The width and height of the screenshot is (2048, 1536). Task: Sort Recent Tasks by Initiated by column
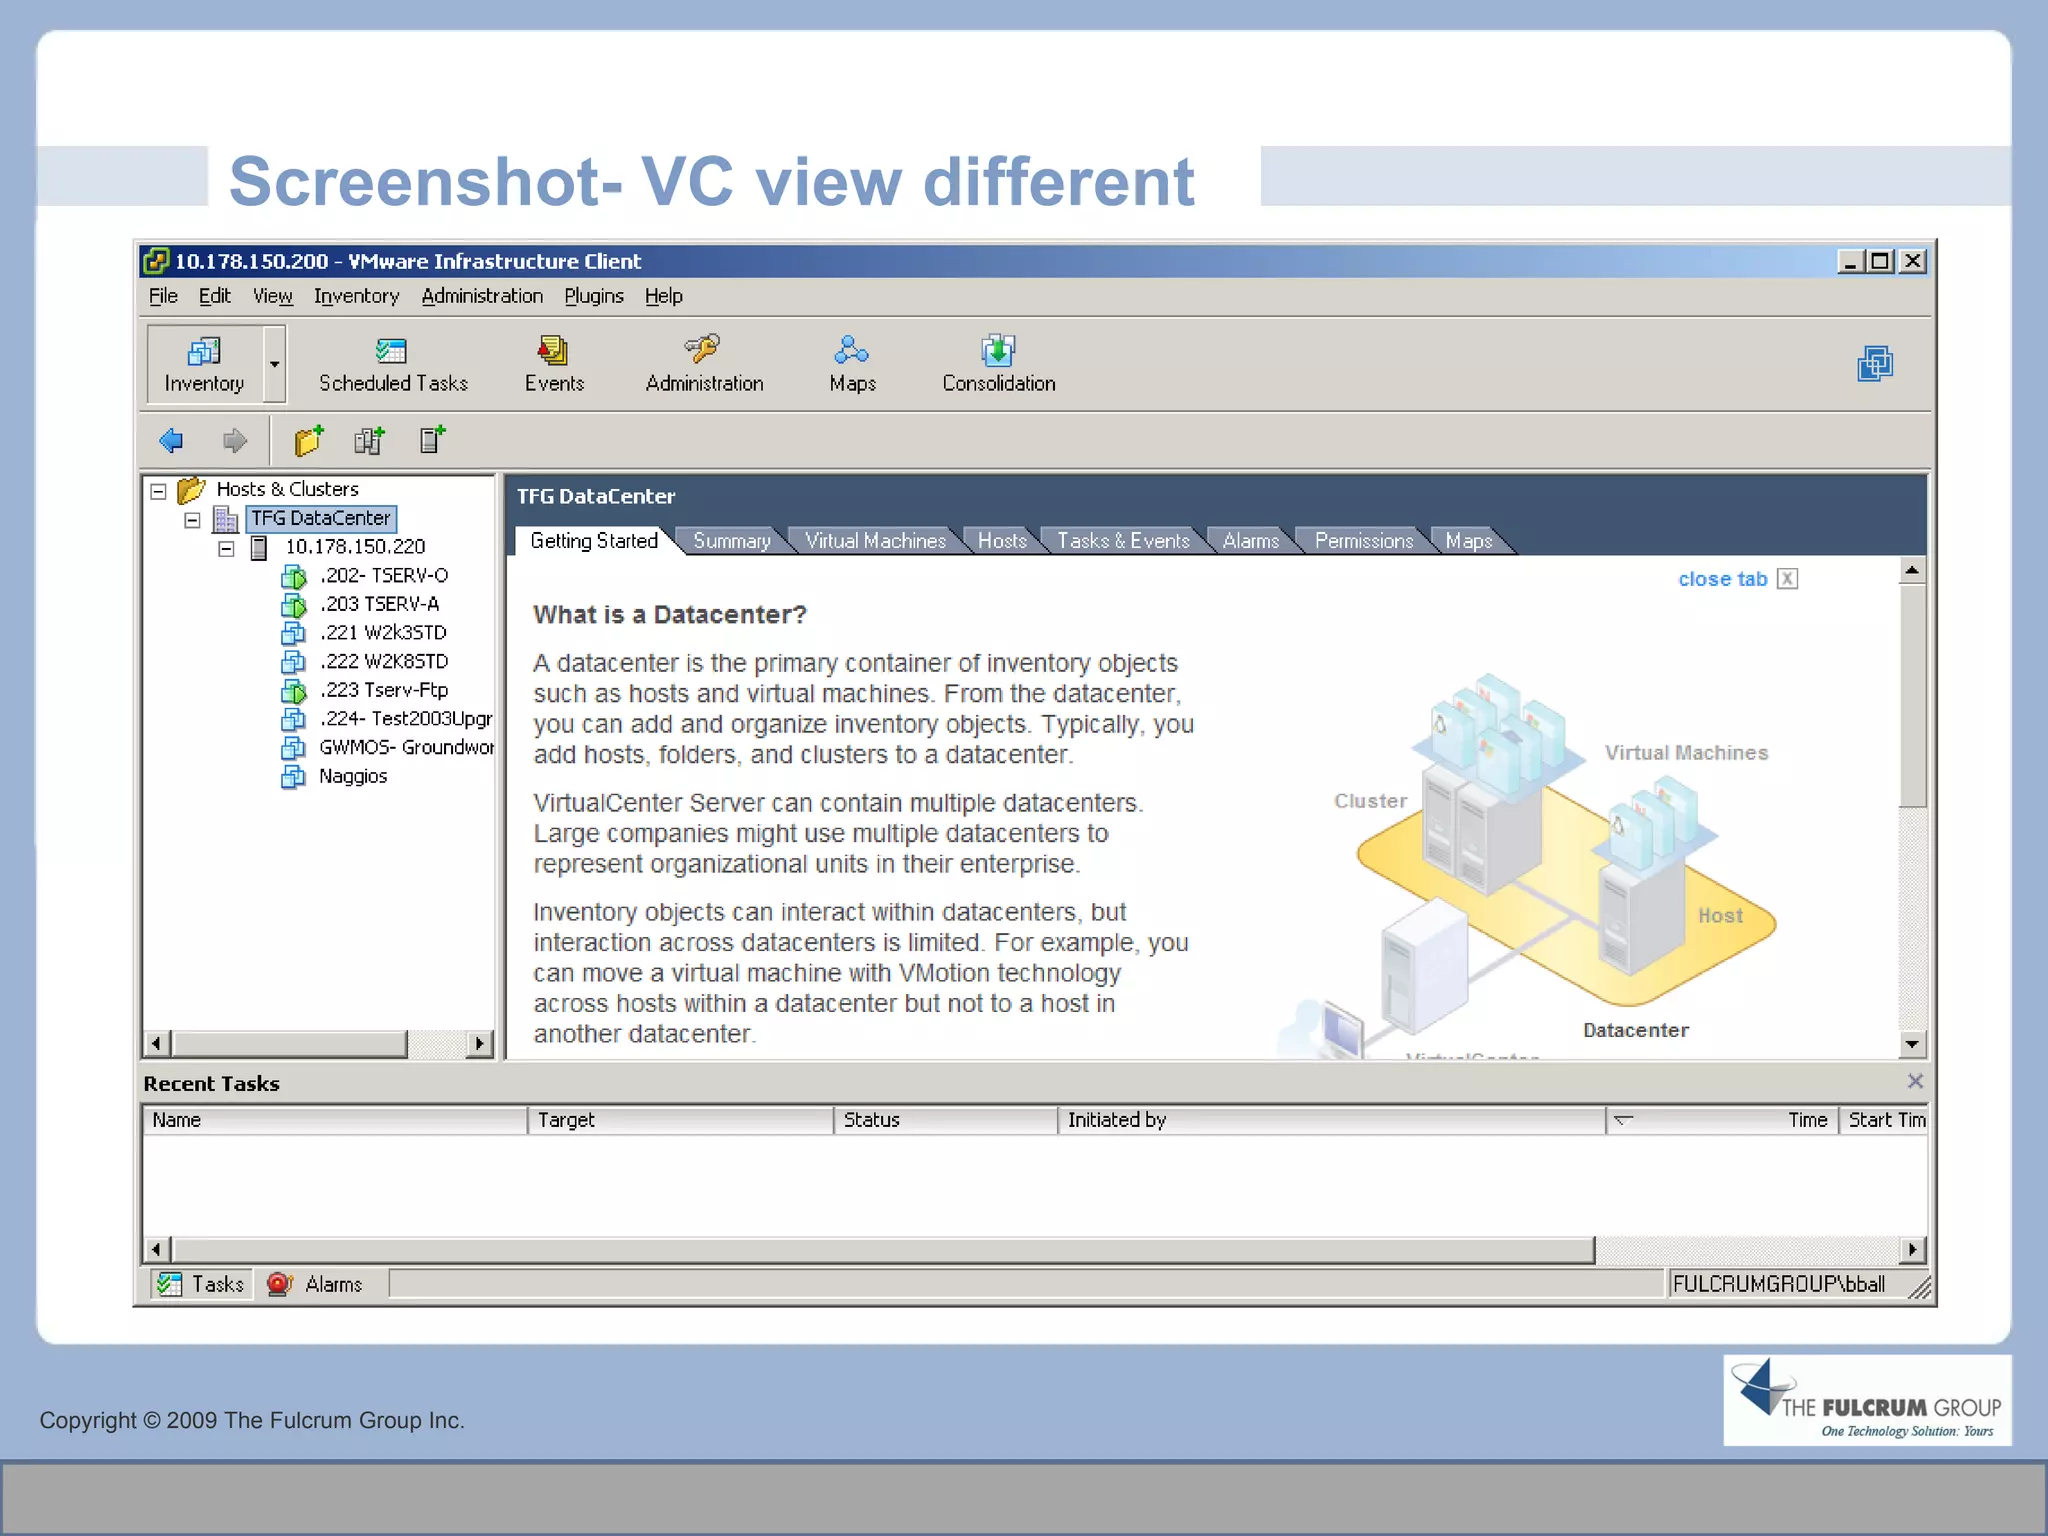[x=1332, y=1120]
